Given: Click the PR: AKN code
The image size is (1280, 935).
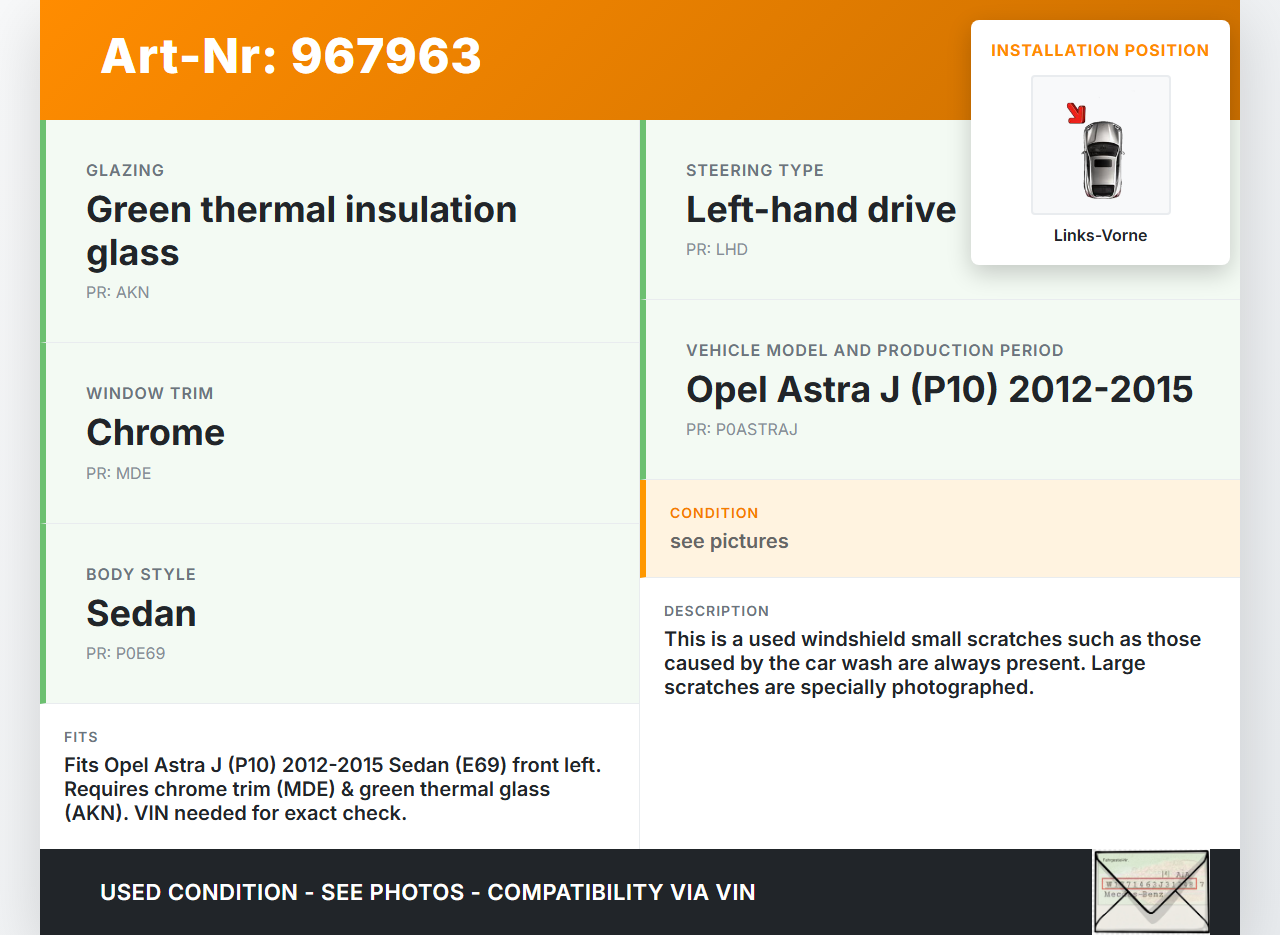Looking at the screenshot, I should tap(118, 293).
